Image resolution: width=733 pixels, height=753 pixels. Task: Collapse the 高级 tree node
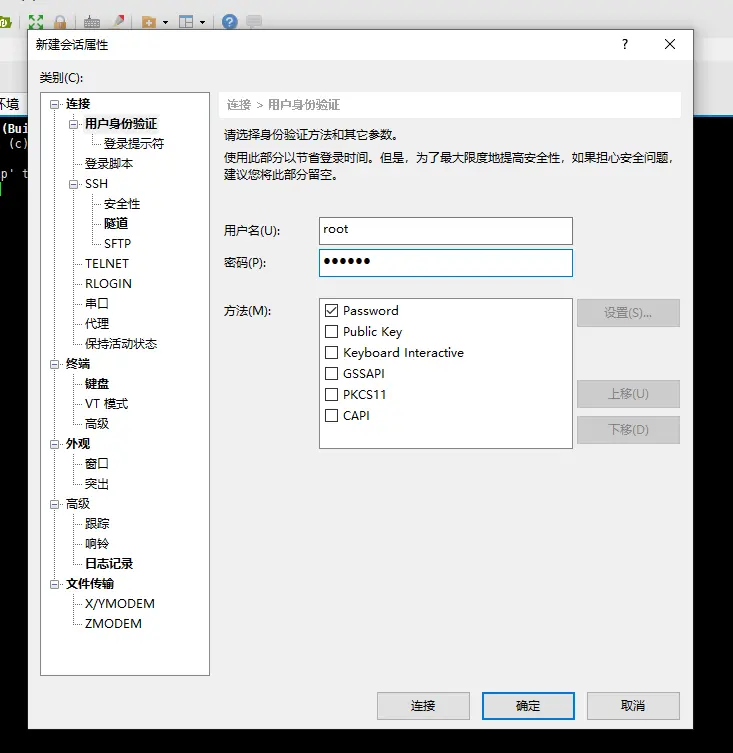pos(55,504)
